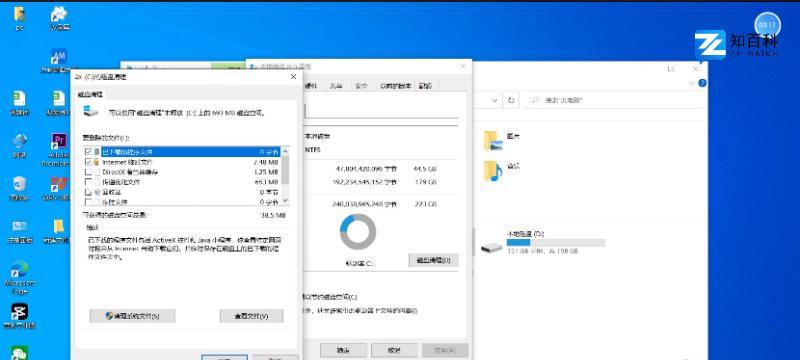Click the Apply (A) button in Properties

445,350
